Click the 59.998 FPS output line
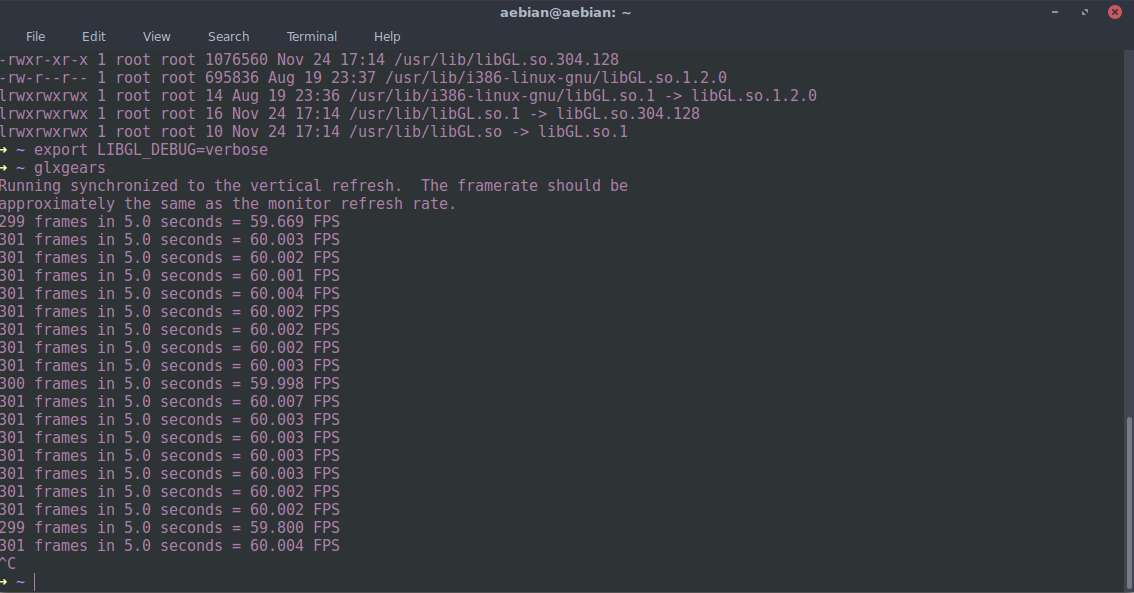This screenshot has width=1134, height=593. click(170, 383)
